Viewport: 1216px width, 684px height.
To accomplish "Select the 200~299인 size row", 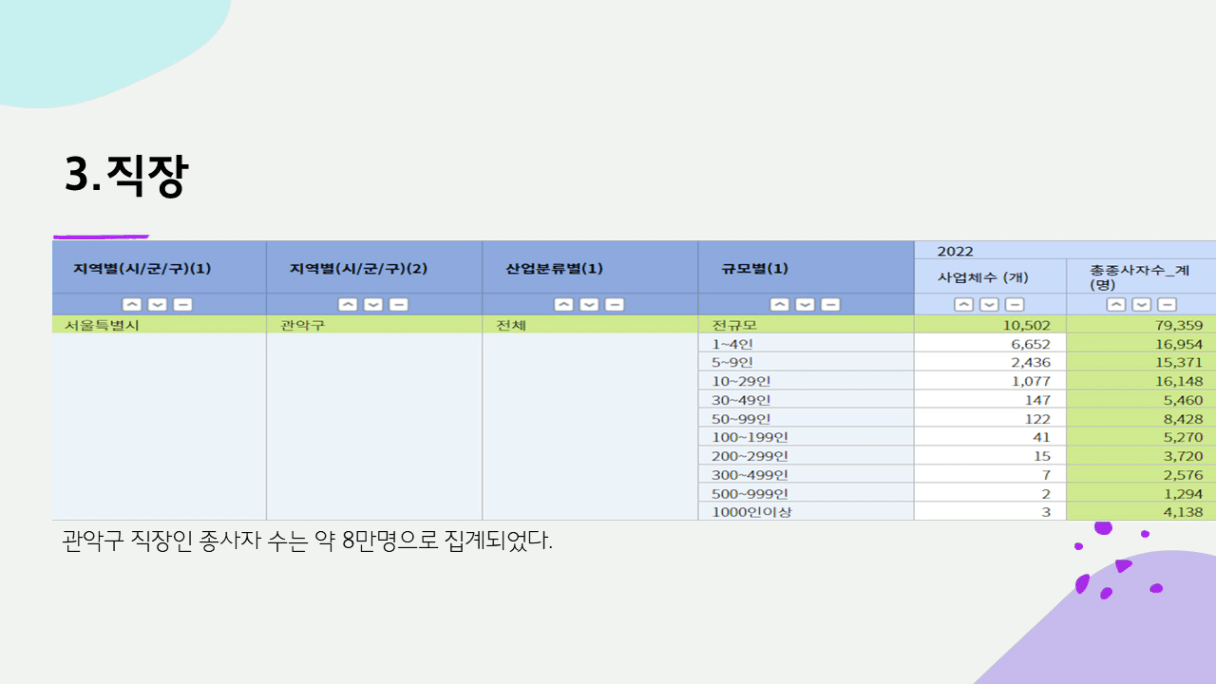I will pyautogui.click(x=749, y=456).
